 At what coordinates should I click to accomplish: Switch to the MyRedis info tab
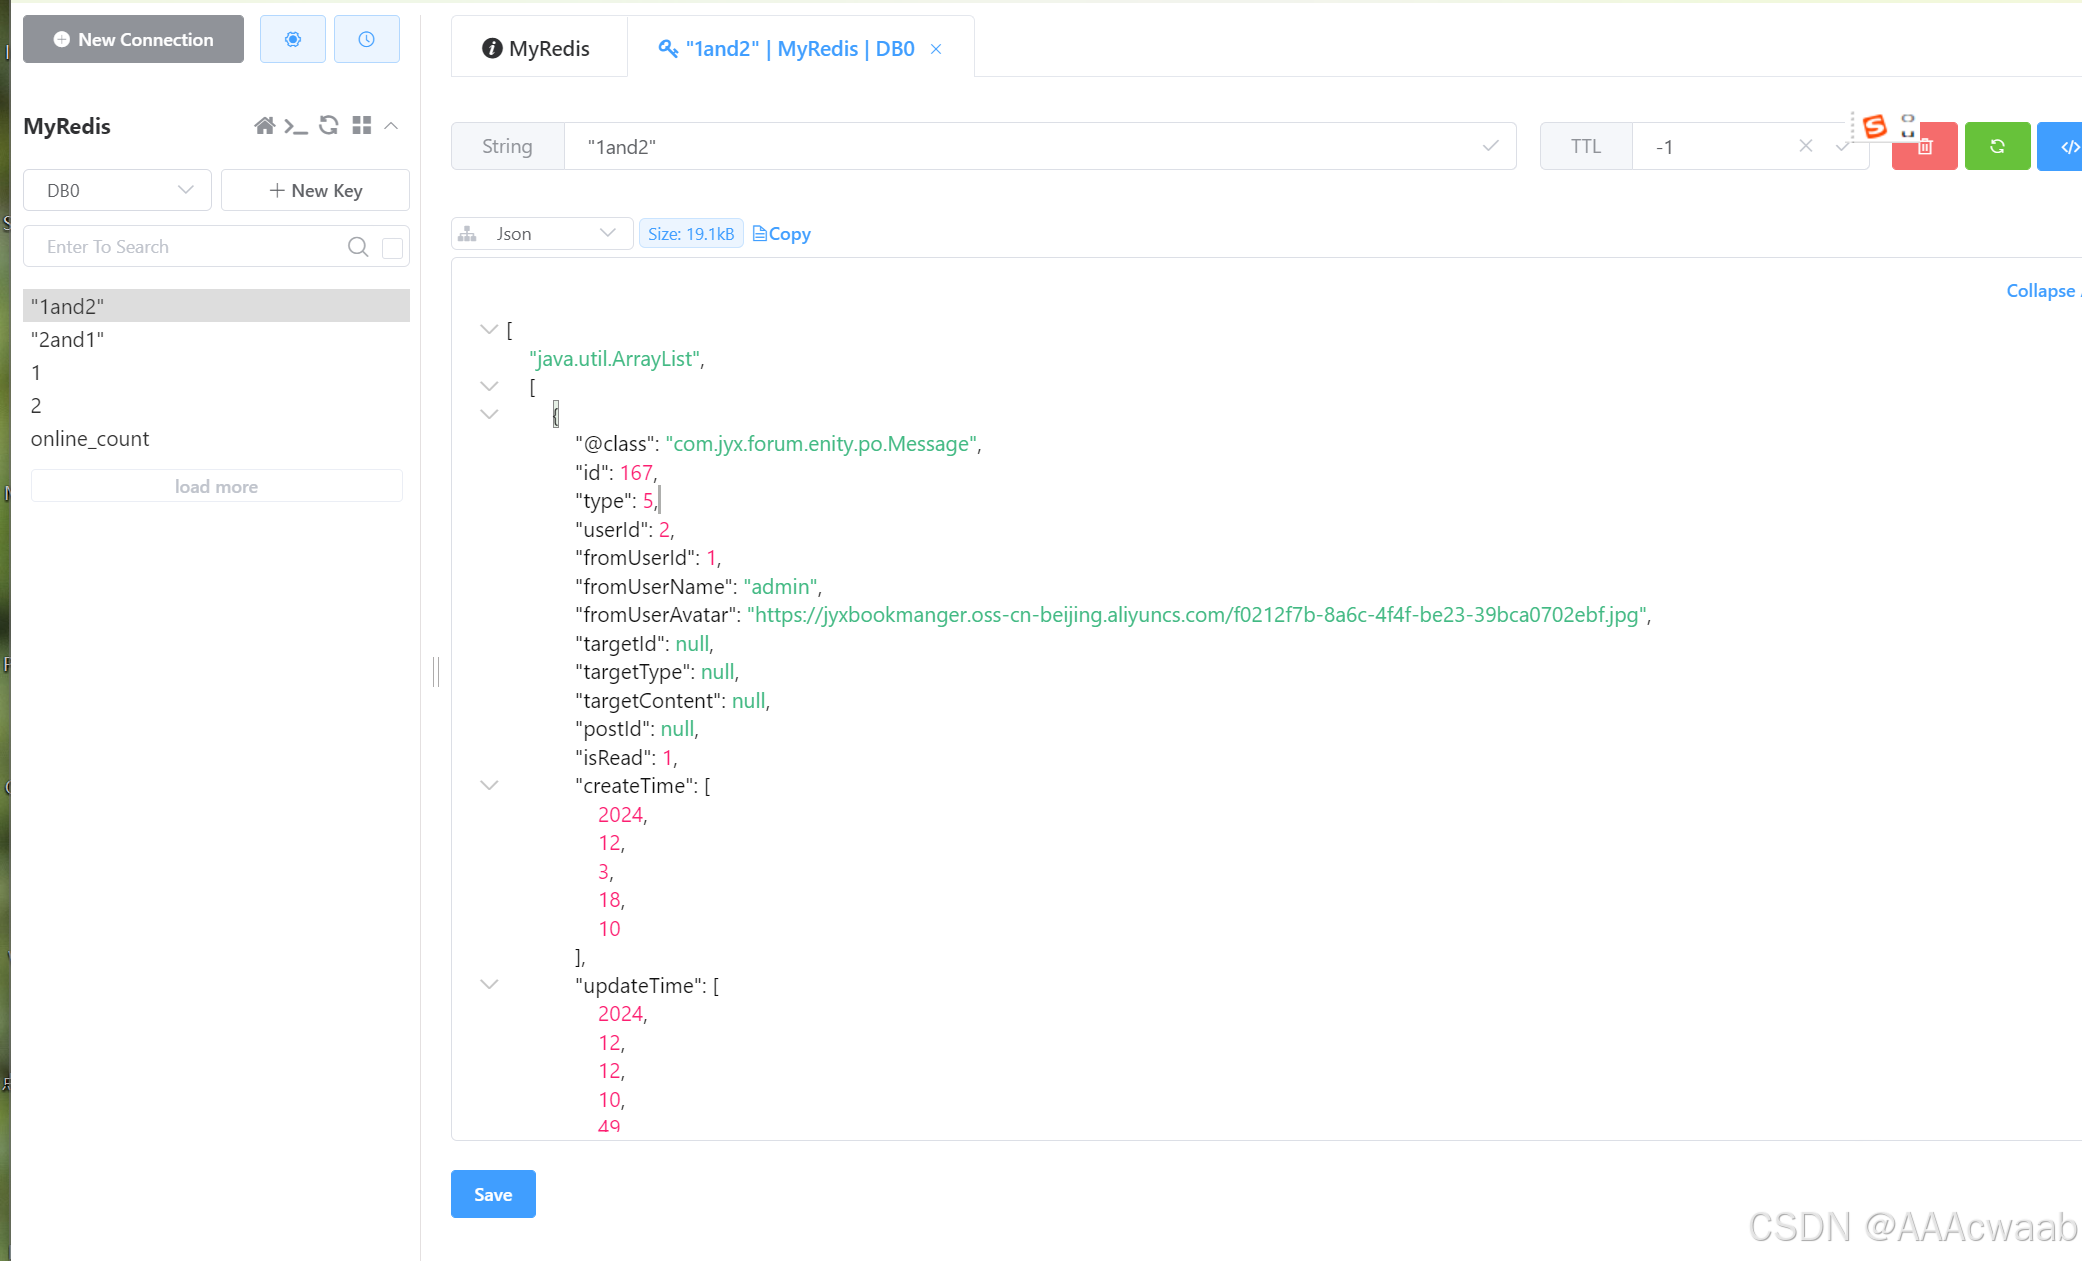(538, 48)
